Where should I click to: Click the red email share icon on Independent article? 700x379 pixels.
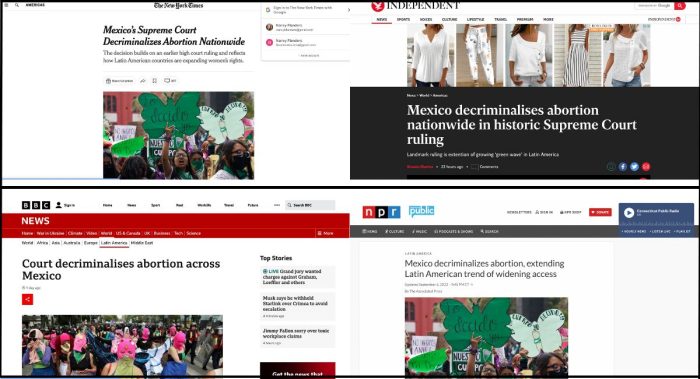pos(646,167)
